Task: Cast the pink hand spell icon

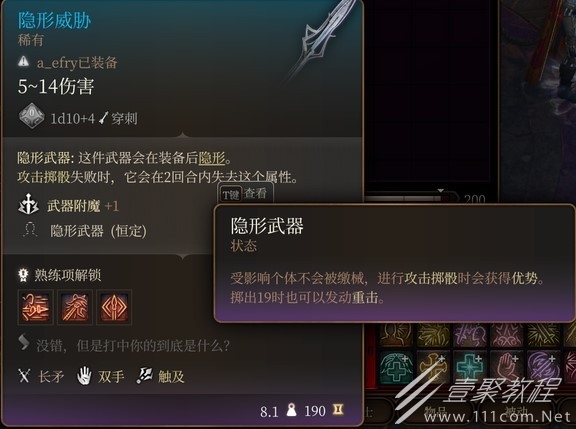Action: [507, 367]
